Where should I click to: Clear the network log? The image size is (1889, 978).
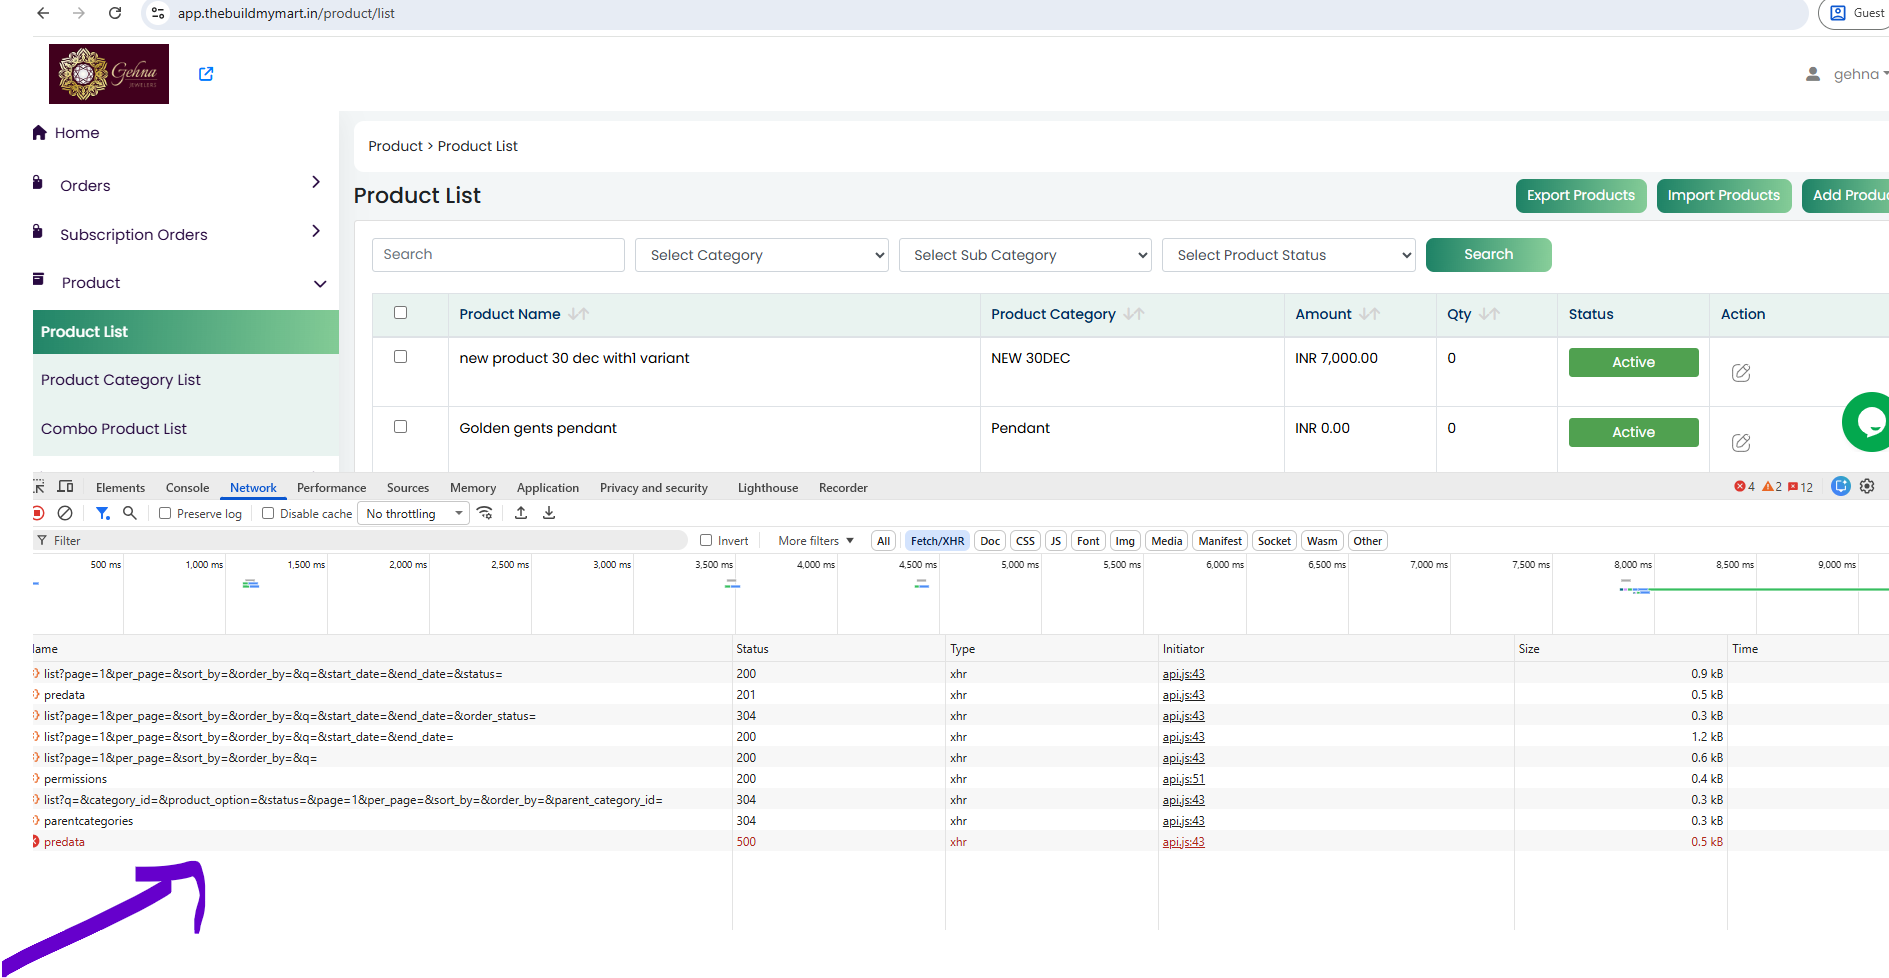pos(65,513)
